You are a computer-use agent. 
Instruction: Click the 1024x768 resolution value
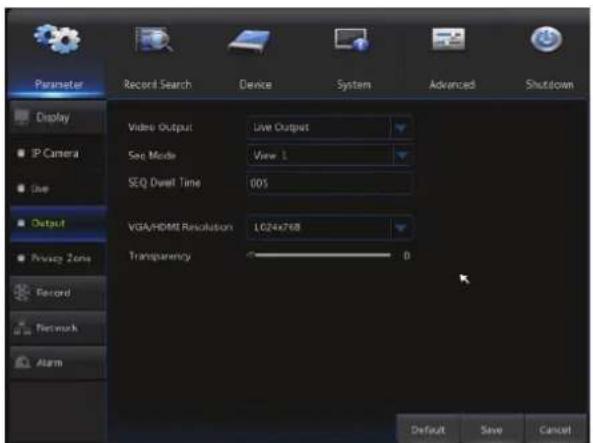[276, 227]
